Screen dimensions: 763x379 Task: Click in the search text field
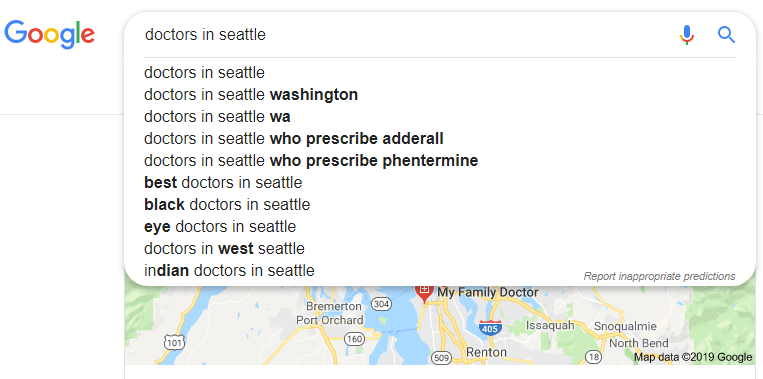coord(404,35)
